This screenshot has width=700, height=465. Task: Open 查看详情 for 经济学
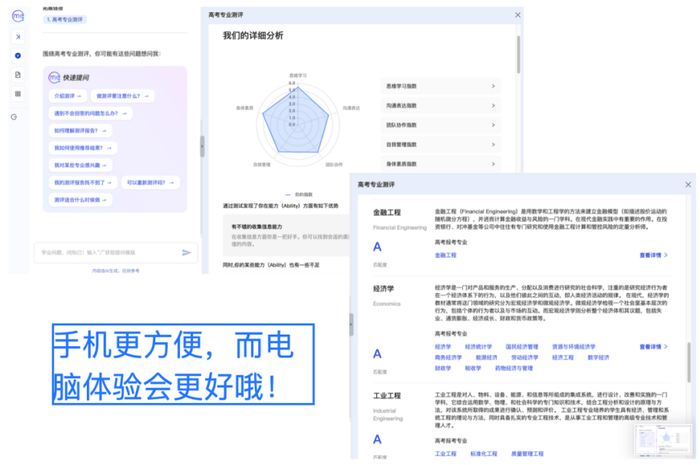click(x=654, y=347)
